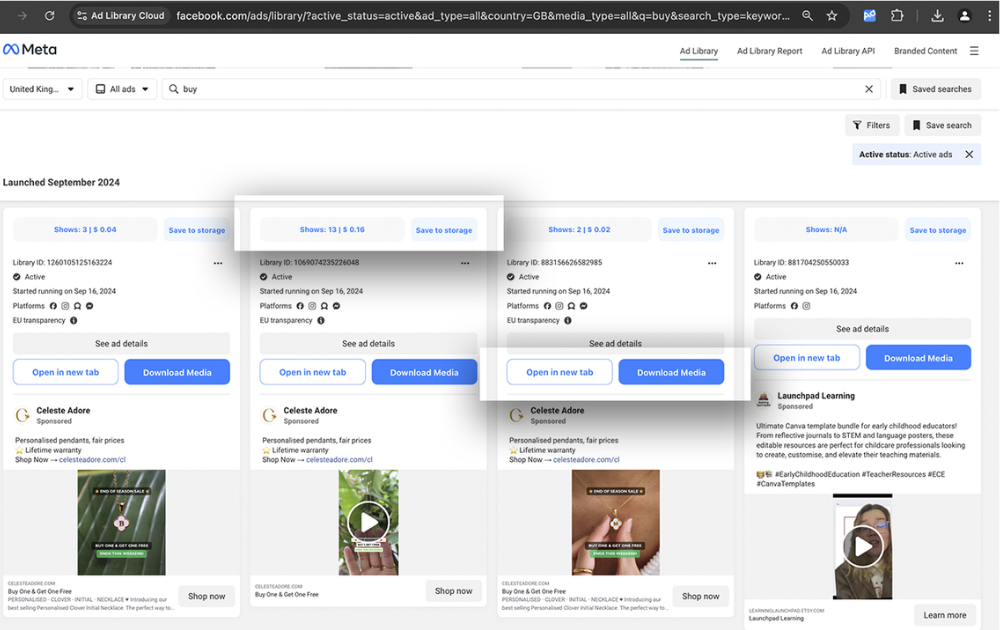Open the Ad Library API tab
Viewport: 1000px width, 630px height.
[848, 51]
